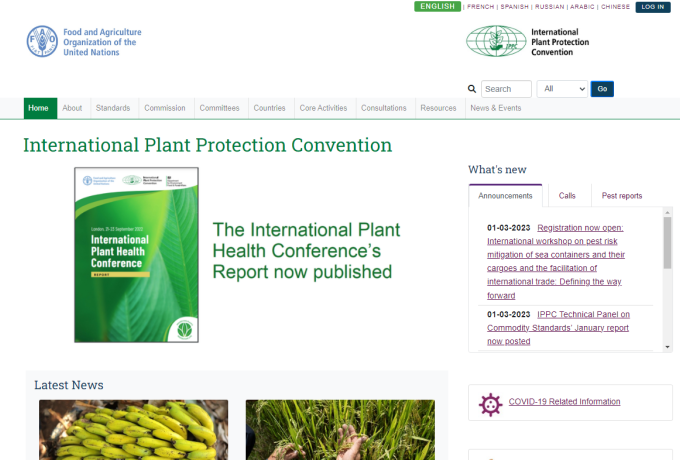Open the Committees menu
This screenshot has height=460, width=680.
219,108
